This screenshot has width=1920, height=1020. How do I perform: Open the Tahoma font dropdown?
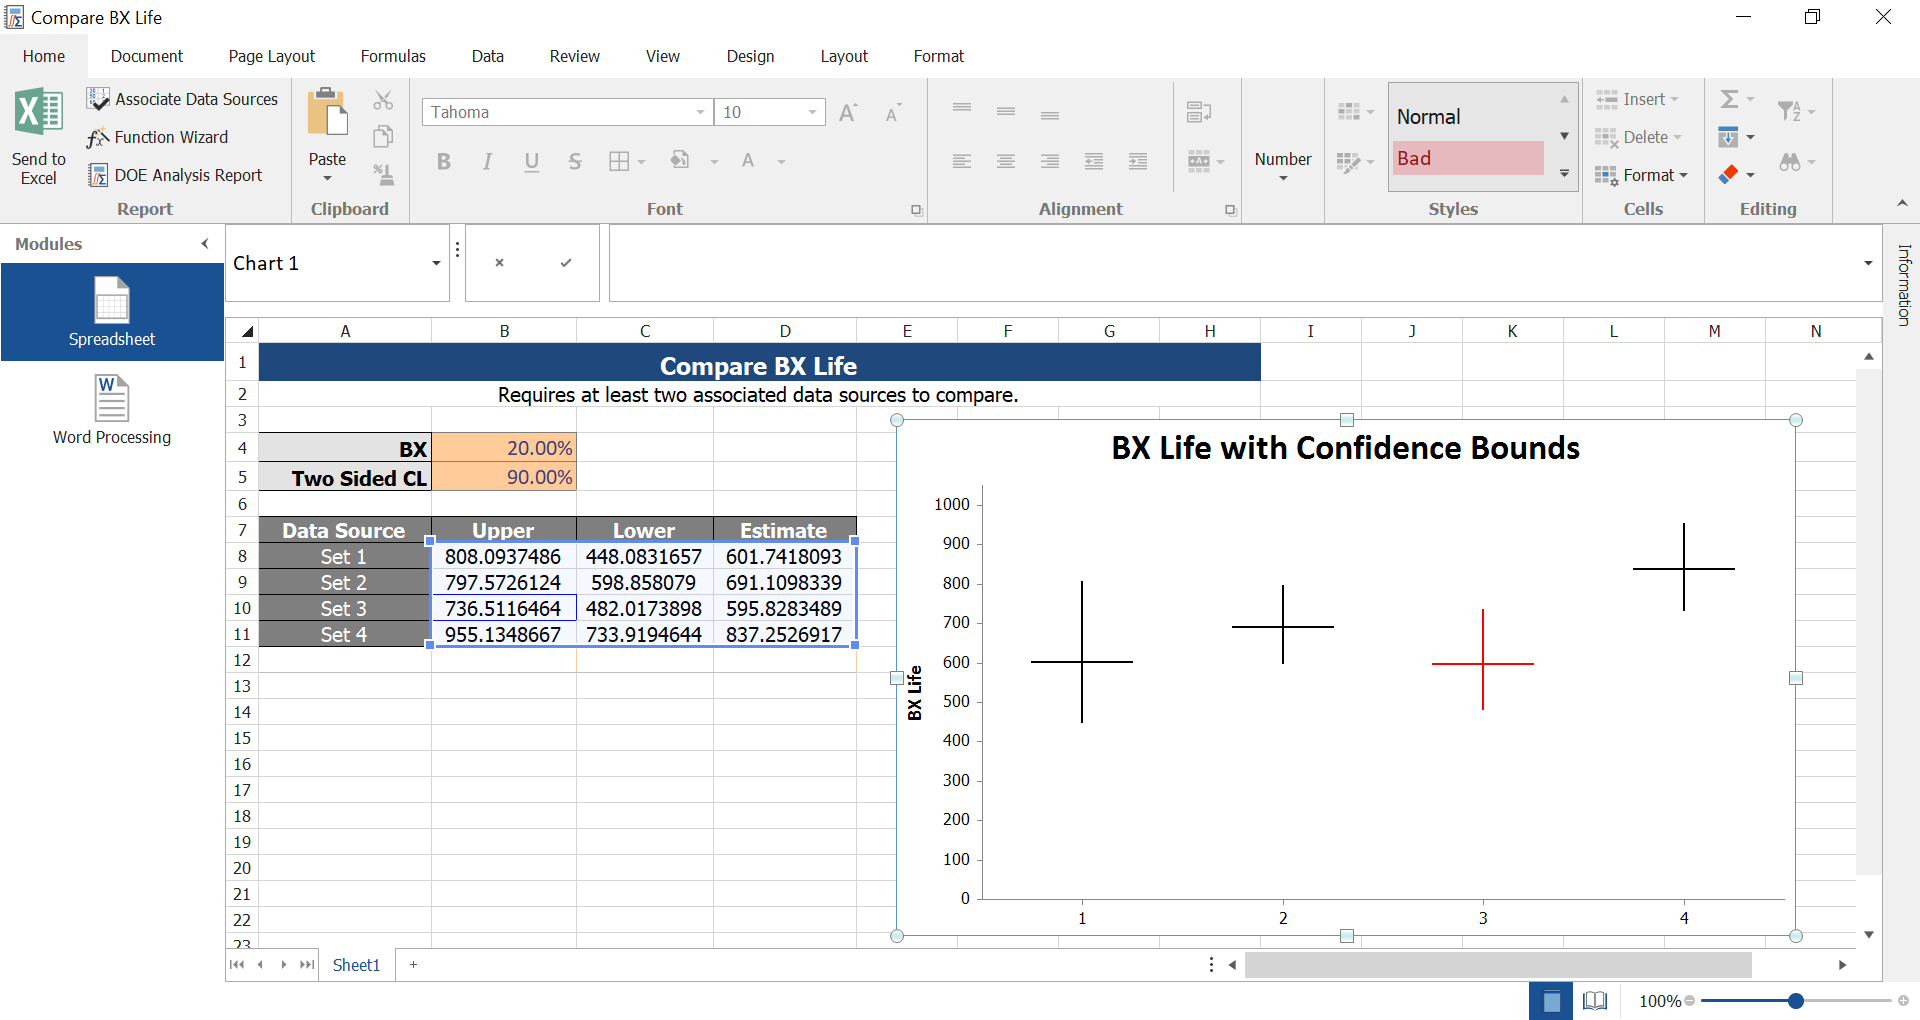coord(700,112)
